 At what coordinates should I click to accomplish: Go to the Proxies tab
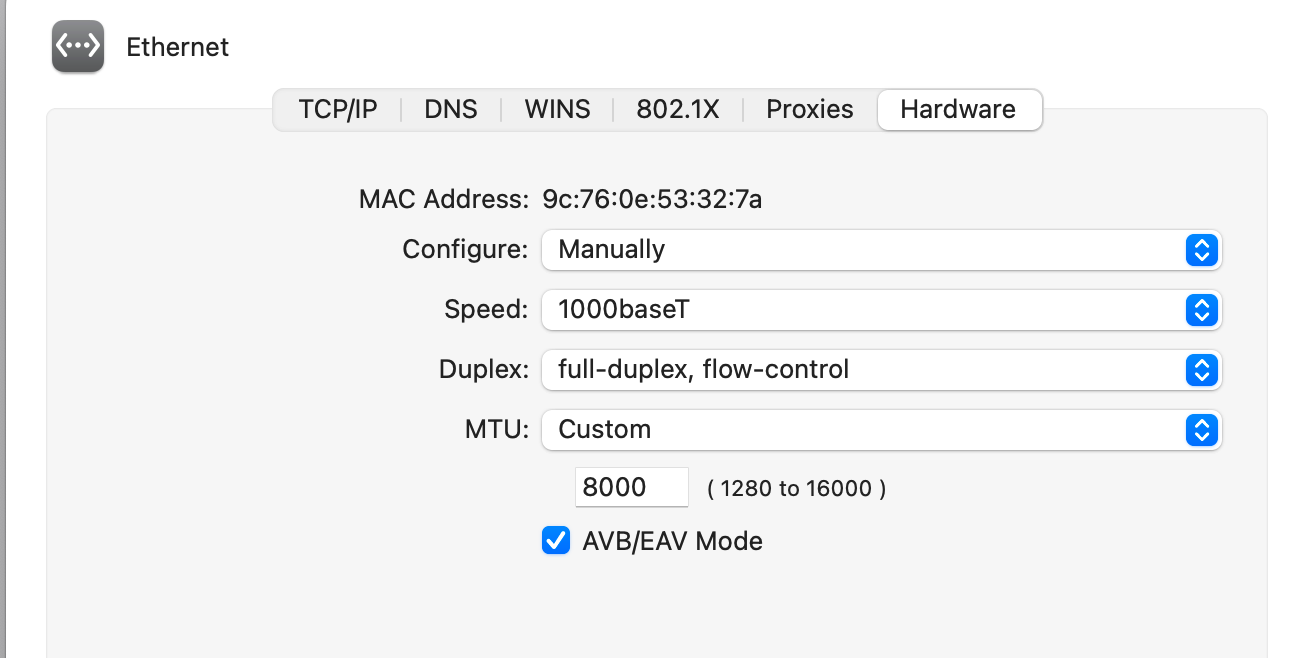pos(810,110)
